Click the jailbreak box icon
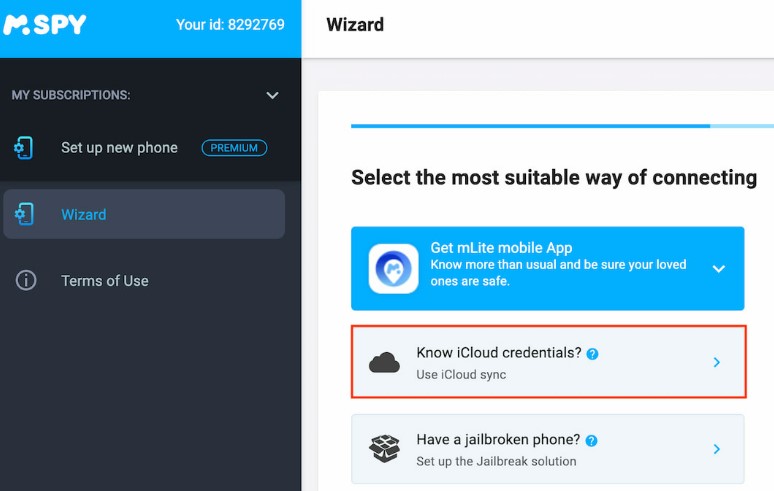The height and width of the screenshot is (491, 774). click(x=384, y=449)
